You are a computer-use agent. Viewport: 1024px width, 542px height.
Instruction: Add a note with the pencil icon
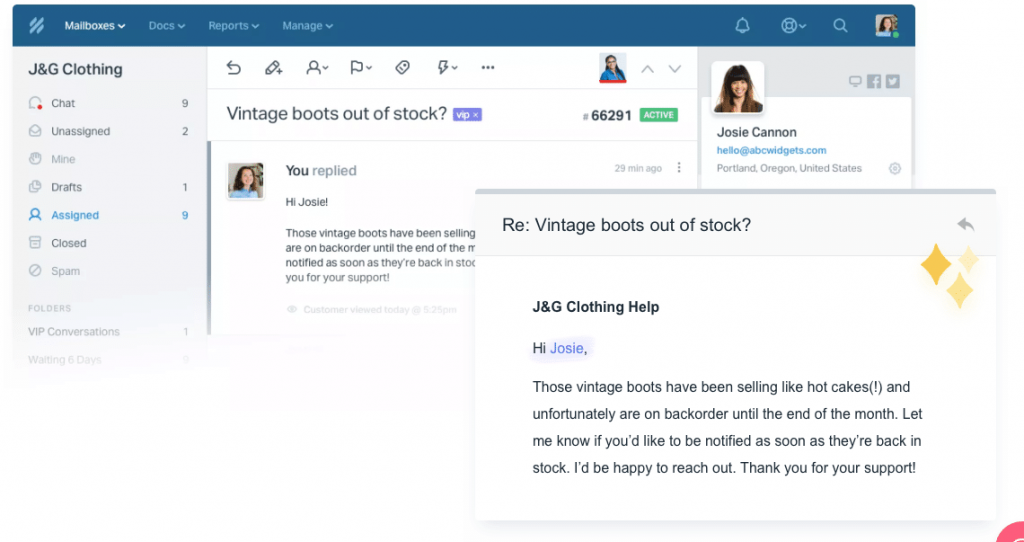pyautogui.click(x=273, y=67)
